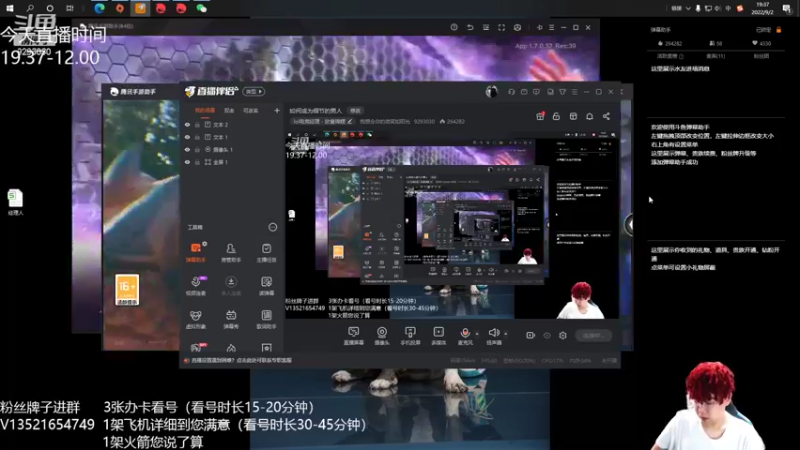Add a 多媒体 media source
The image size is (800, 450).
click(x=439, y=336)
